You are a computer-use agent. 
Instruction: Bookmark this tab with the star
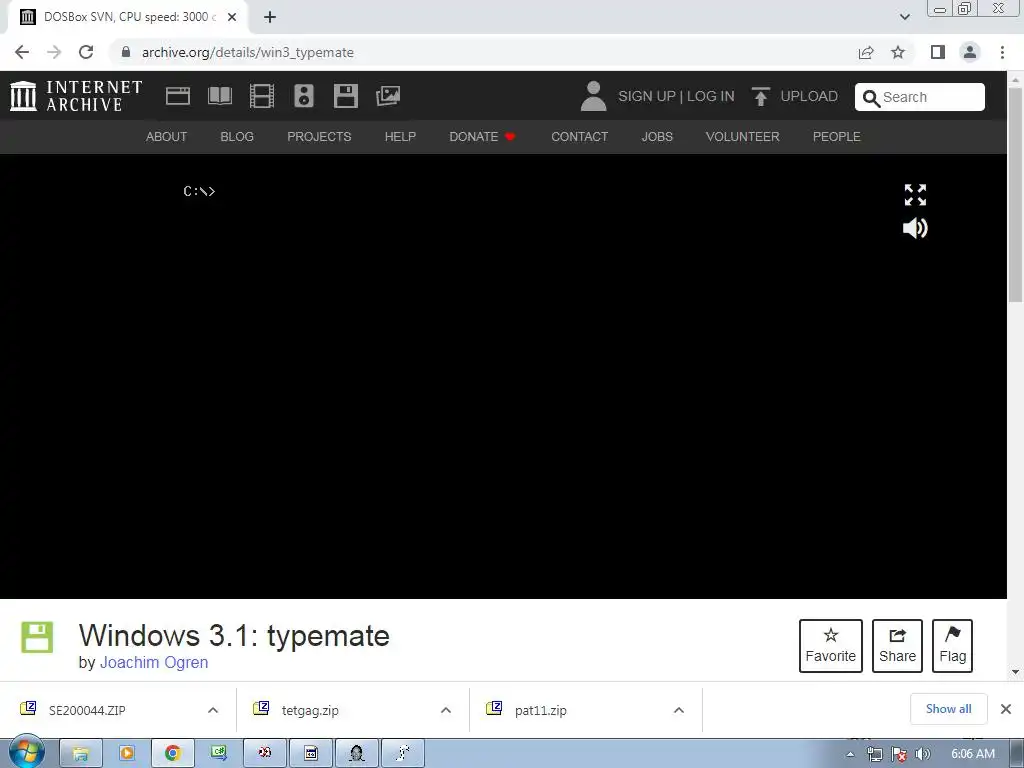[x=898, y=52]
